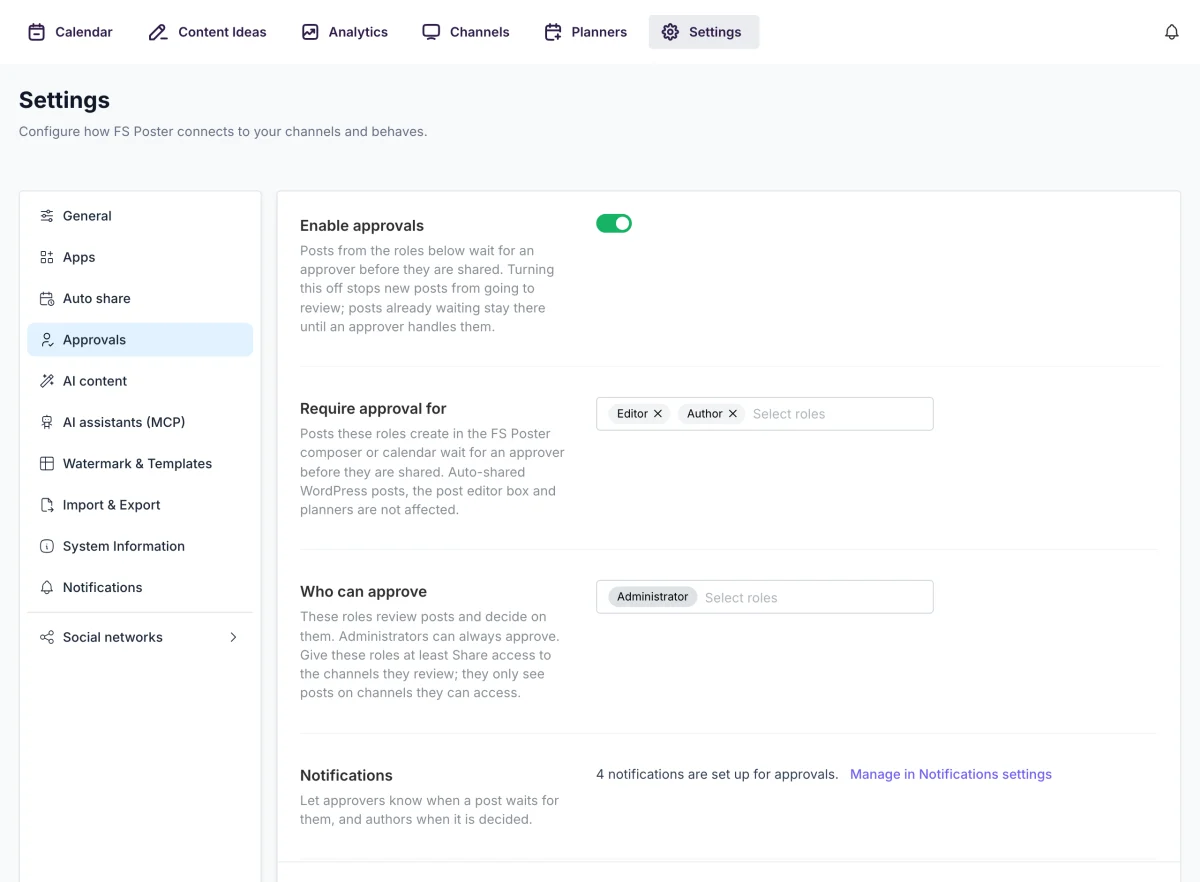Open the Channels tab
This screenshot has width=1200, height=882.
click(x=466, y=32)
